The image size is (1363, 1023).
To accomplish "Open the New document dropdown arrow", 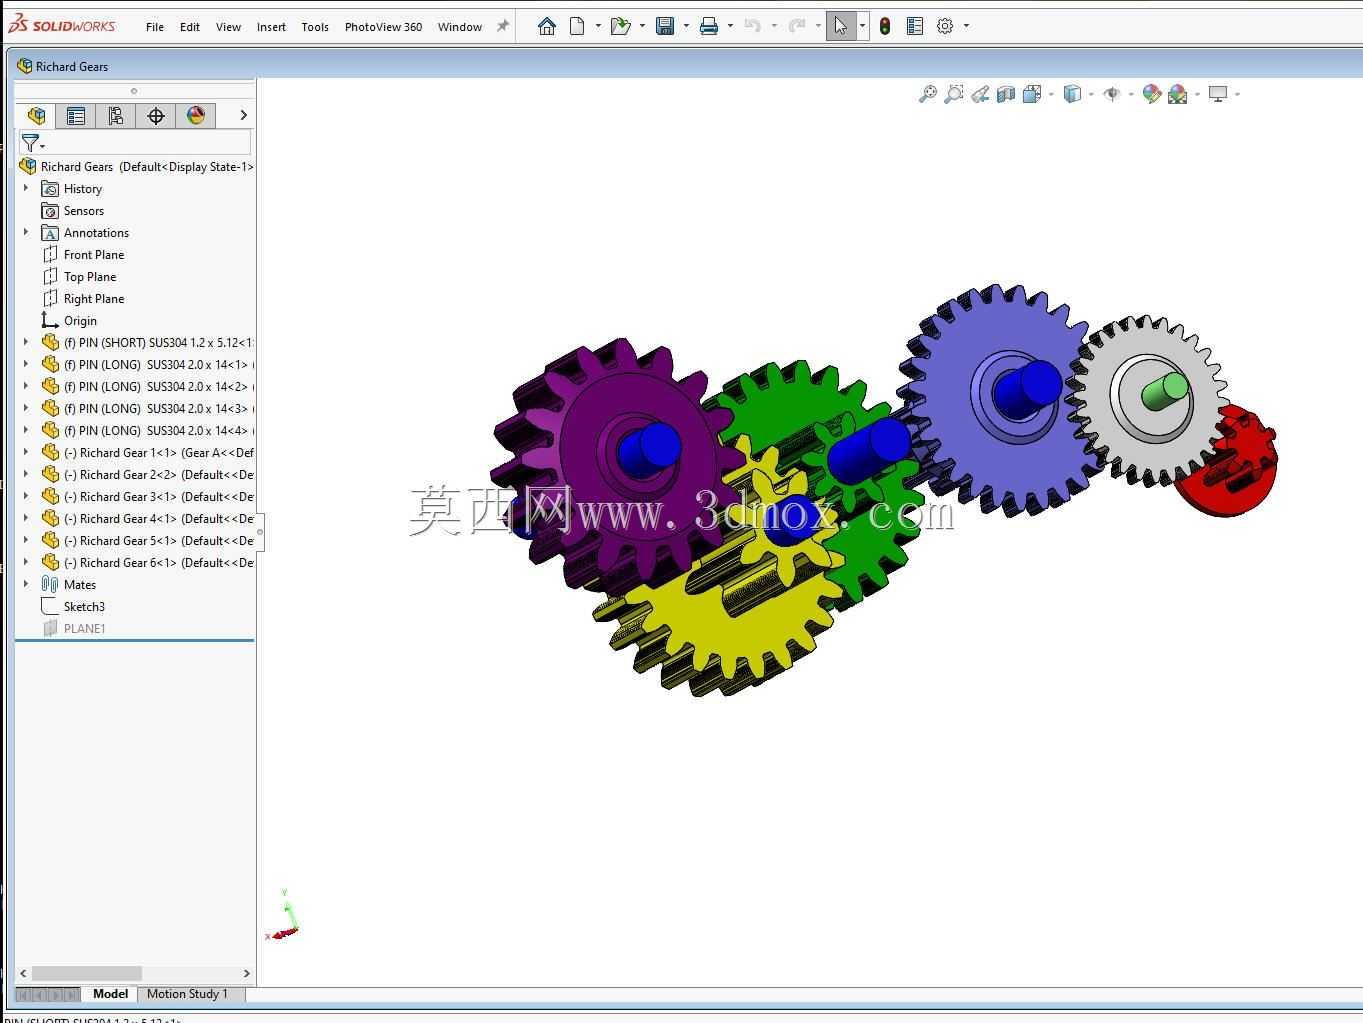I will click(x=598, y=26).
